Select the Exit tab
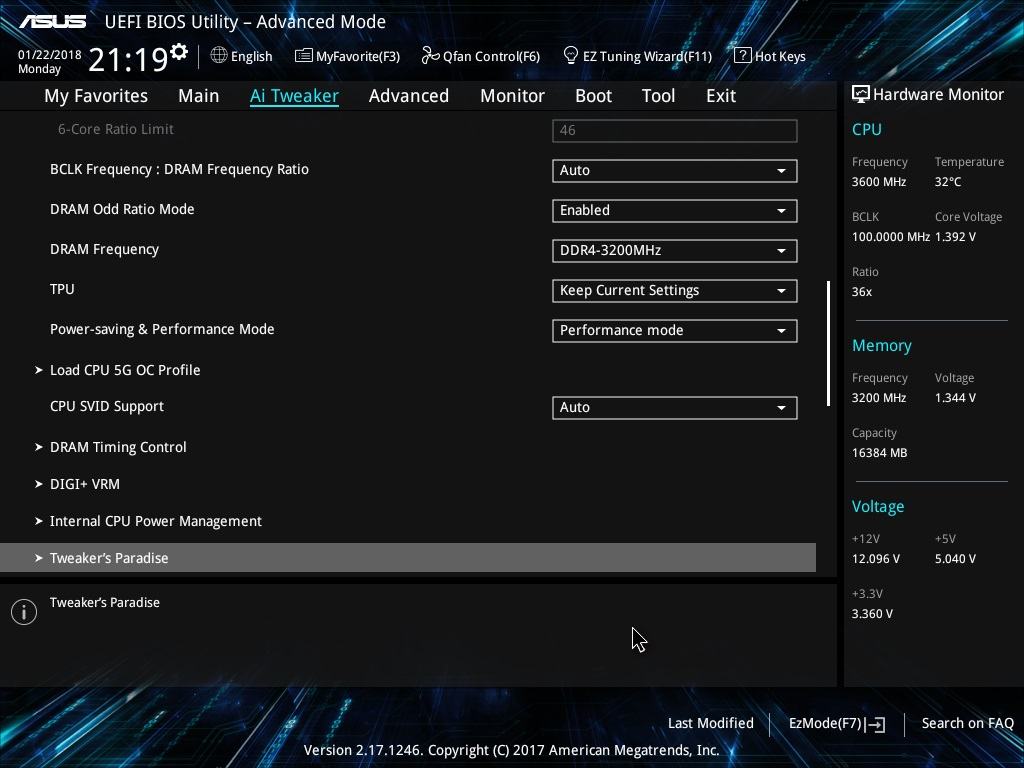This screenshot has height=768, width=1024. 721,96
